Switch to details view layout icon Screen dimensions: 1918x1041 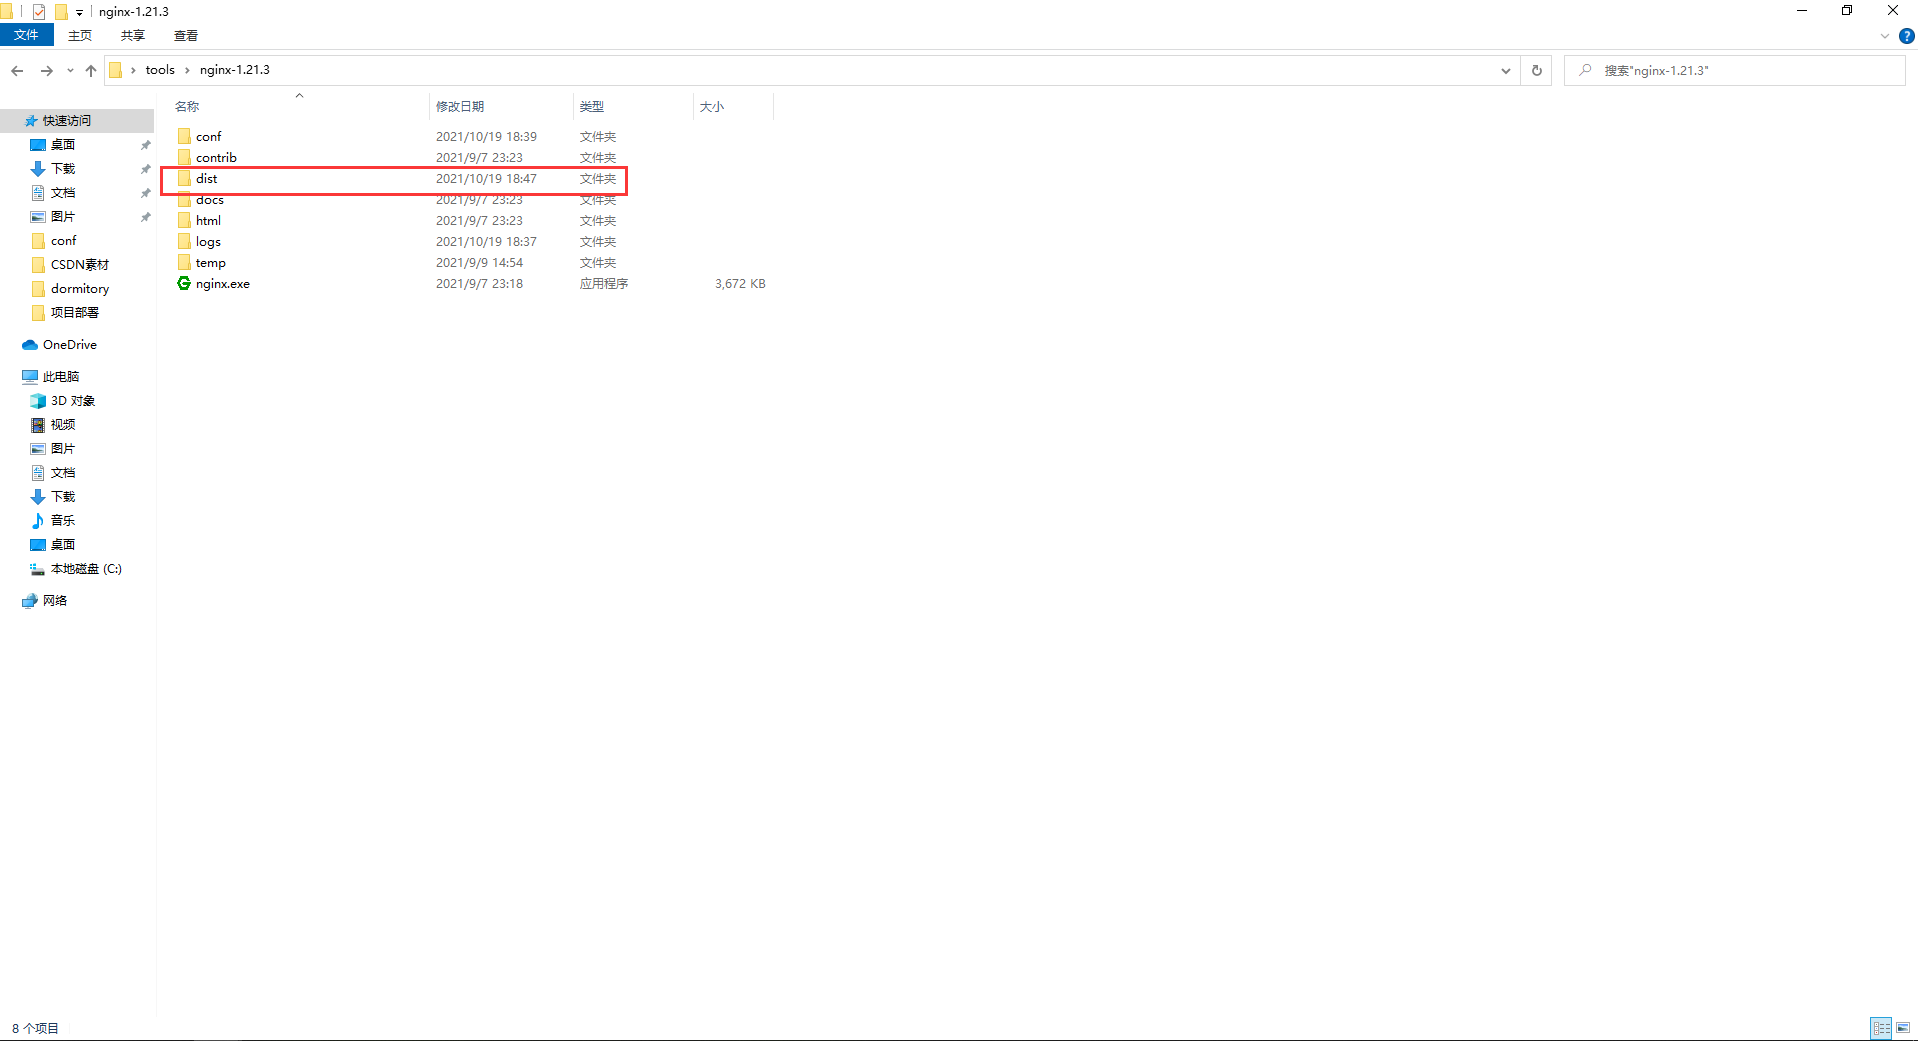click(1881, 1028)
